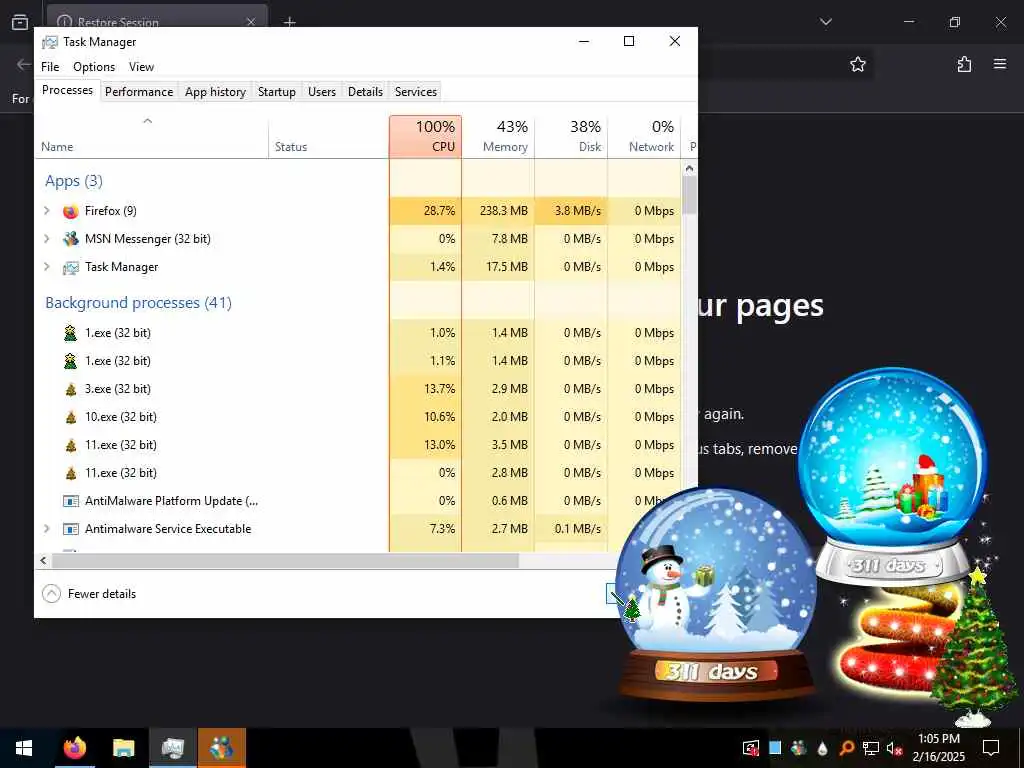The width and height of the screenshot is (1024, 768).
Task: Click the Windows update alert tray icon
Action: click(751, 748)
